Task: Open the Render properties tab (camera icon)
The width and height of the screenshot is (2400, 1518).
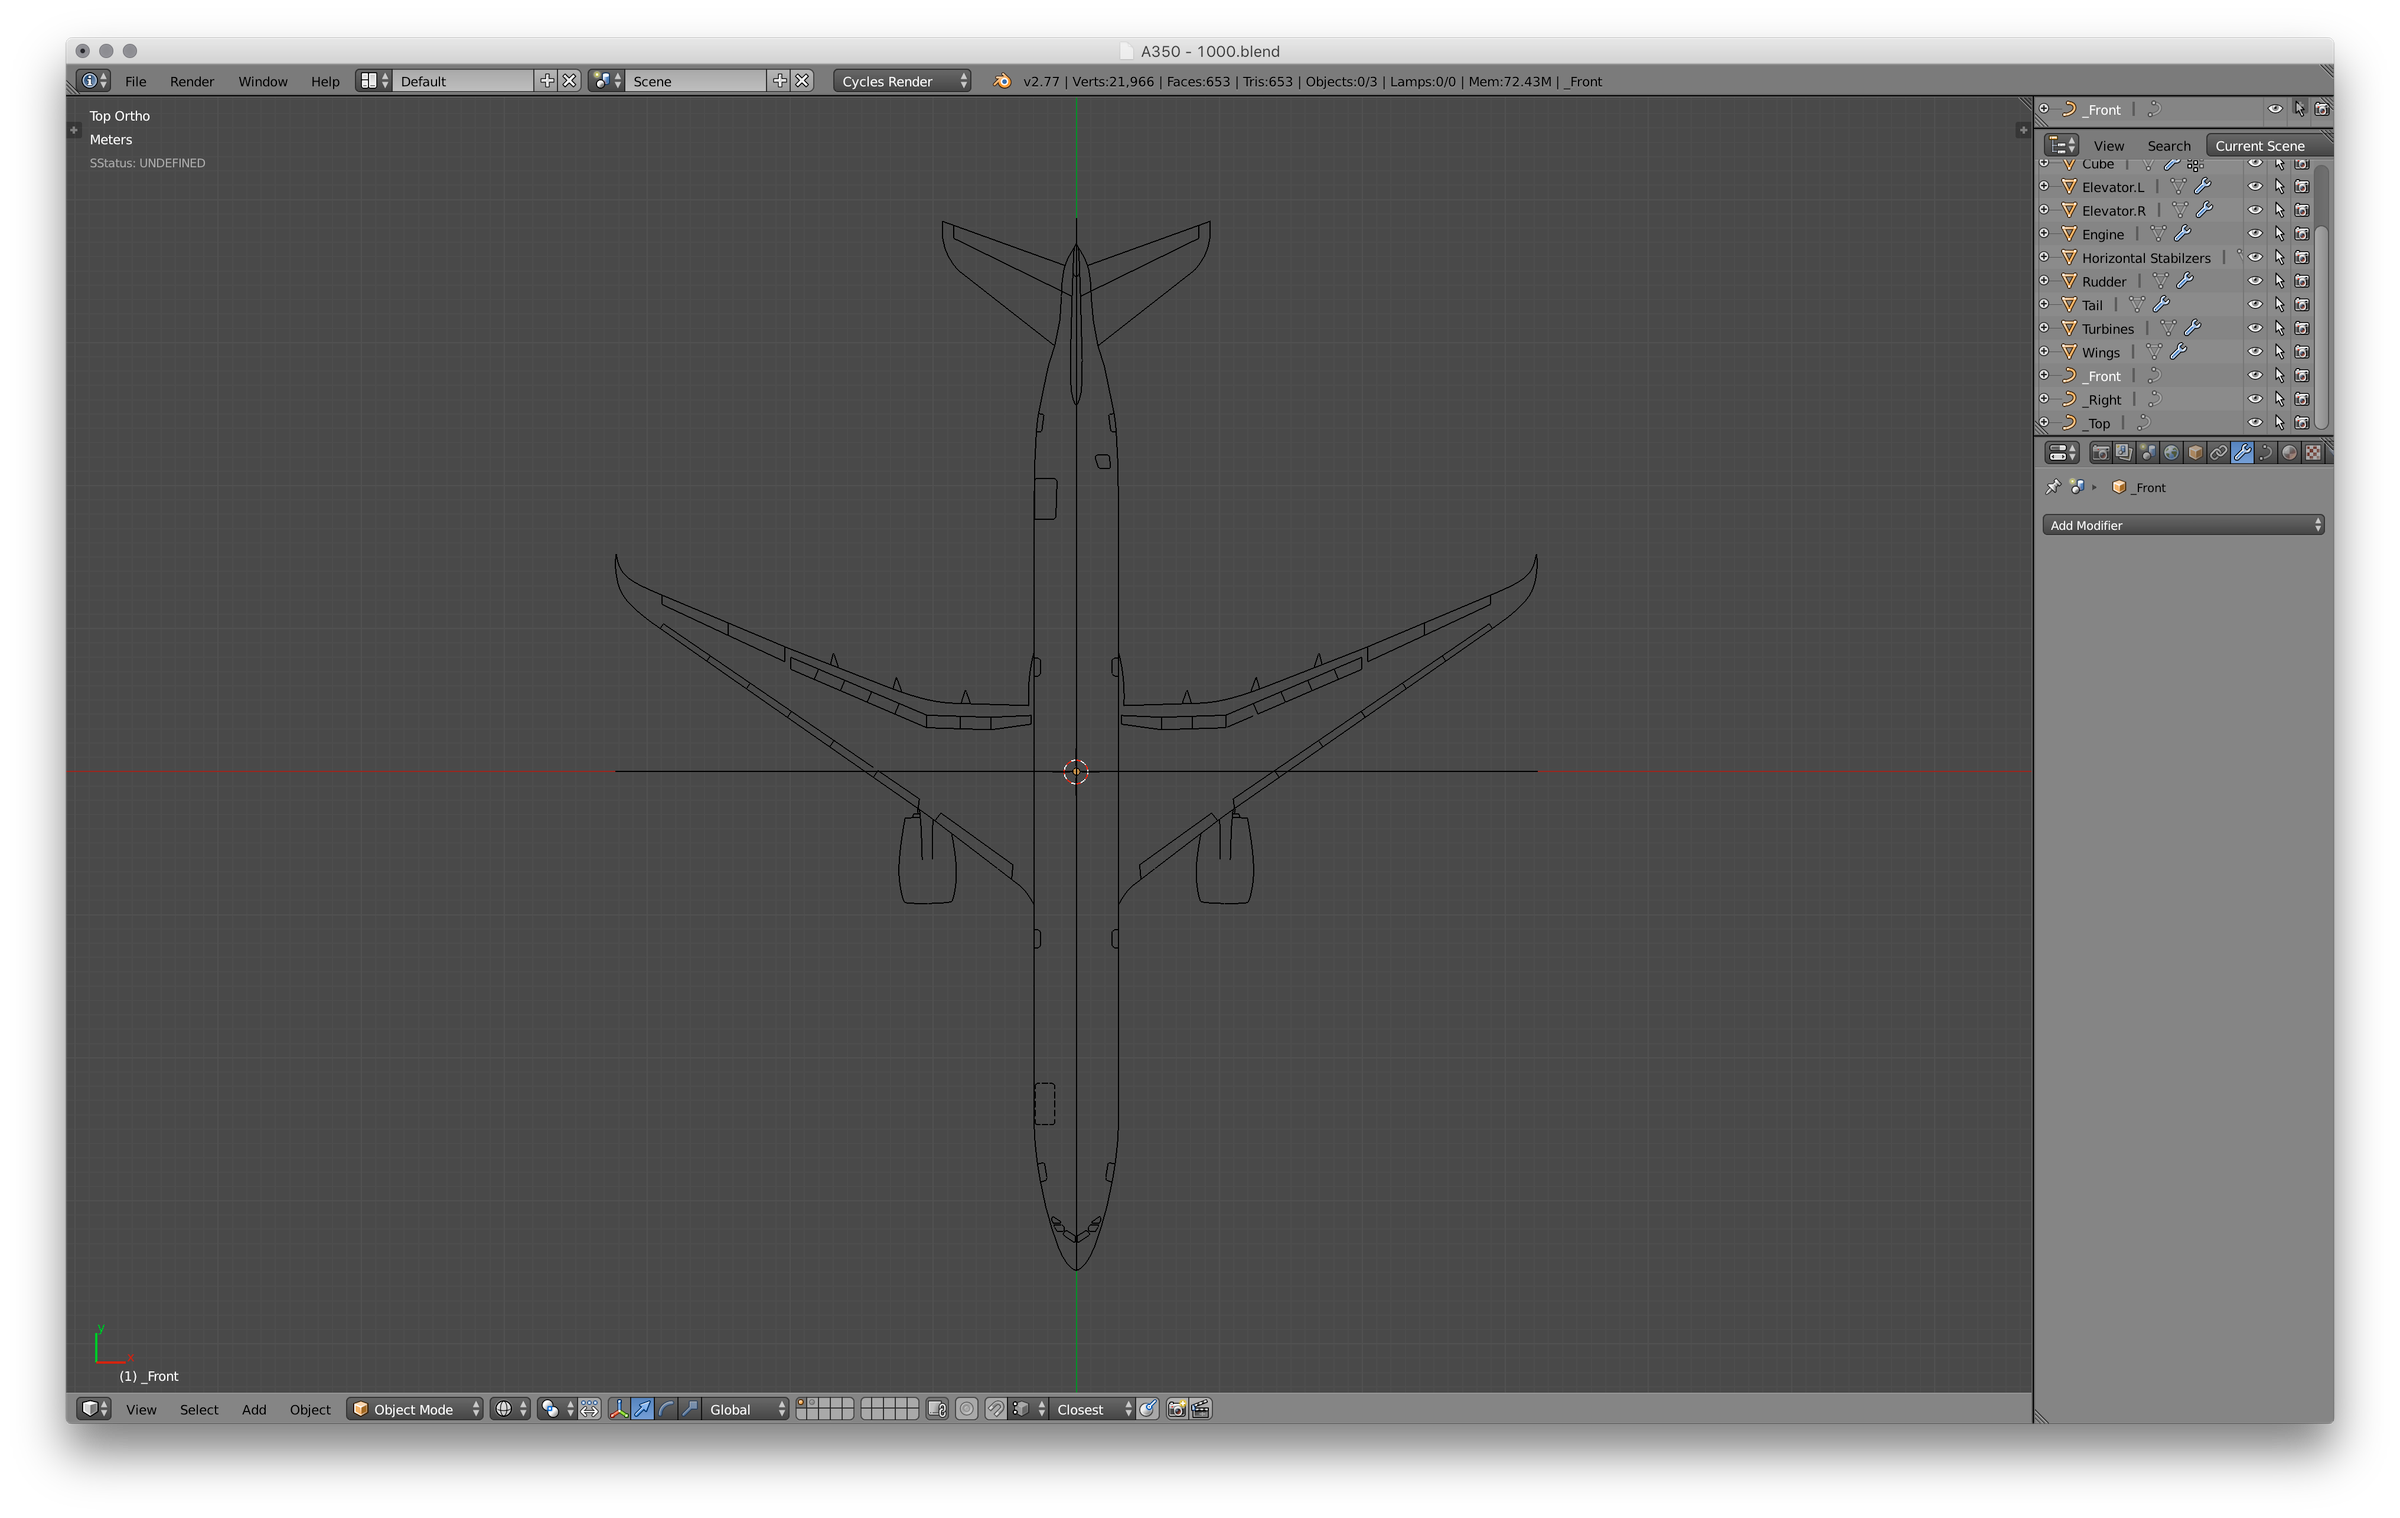Action: coord(2101,453)
